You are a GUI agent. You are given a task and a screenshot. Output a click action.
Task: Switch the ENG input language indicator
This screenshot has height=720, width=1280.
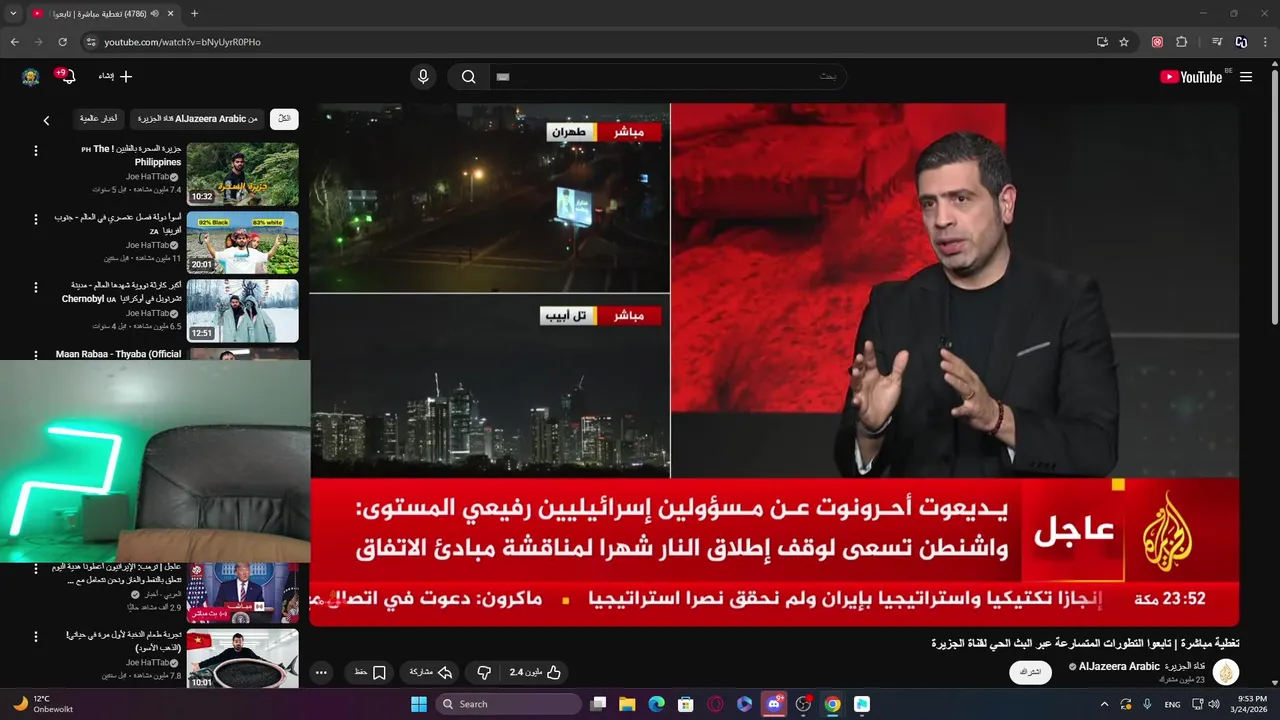(x=1172, y=704)
